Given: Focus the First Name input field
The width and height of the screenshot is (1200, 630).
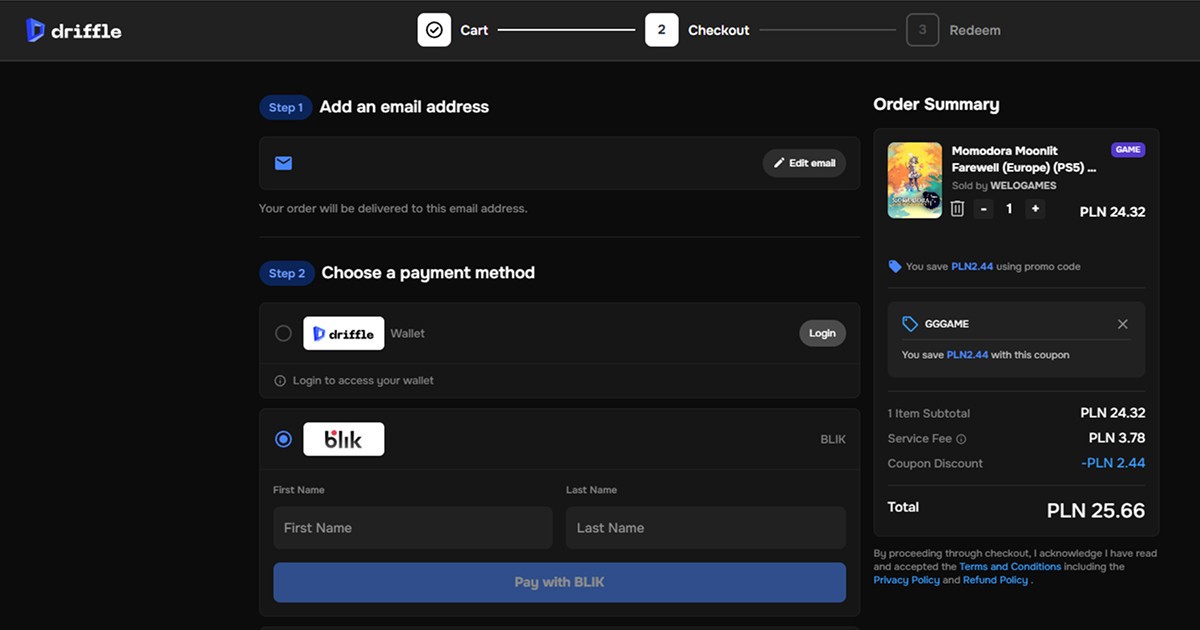Looking at the screenshot, I should 412,528.
